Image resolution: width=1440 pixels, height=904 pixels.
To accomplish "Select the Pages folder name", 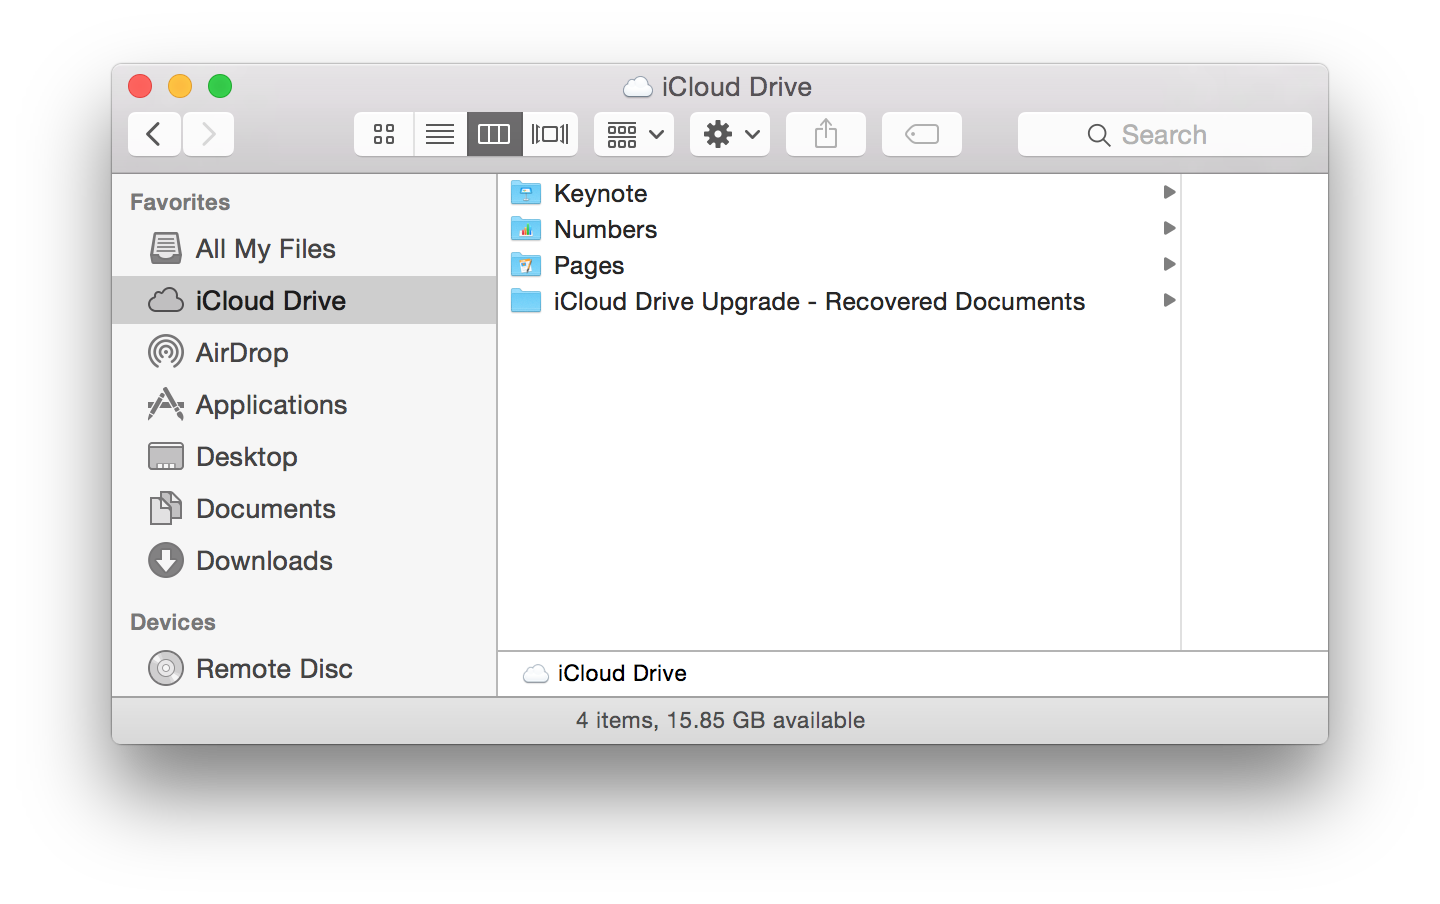I will [589, 265].
